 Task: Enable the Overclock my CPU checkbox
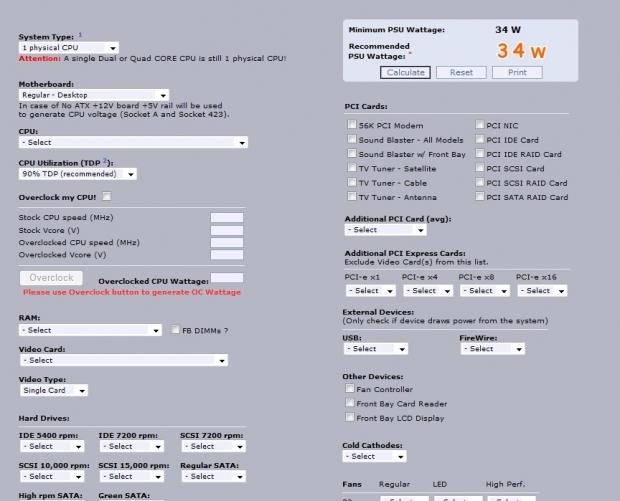(x=107, y=196)
